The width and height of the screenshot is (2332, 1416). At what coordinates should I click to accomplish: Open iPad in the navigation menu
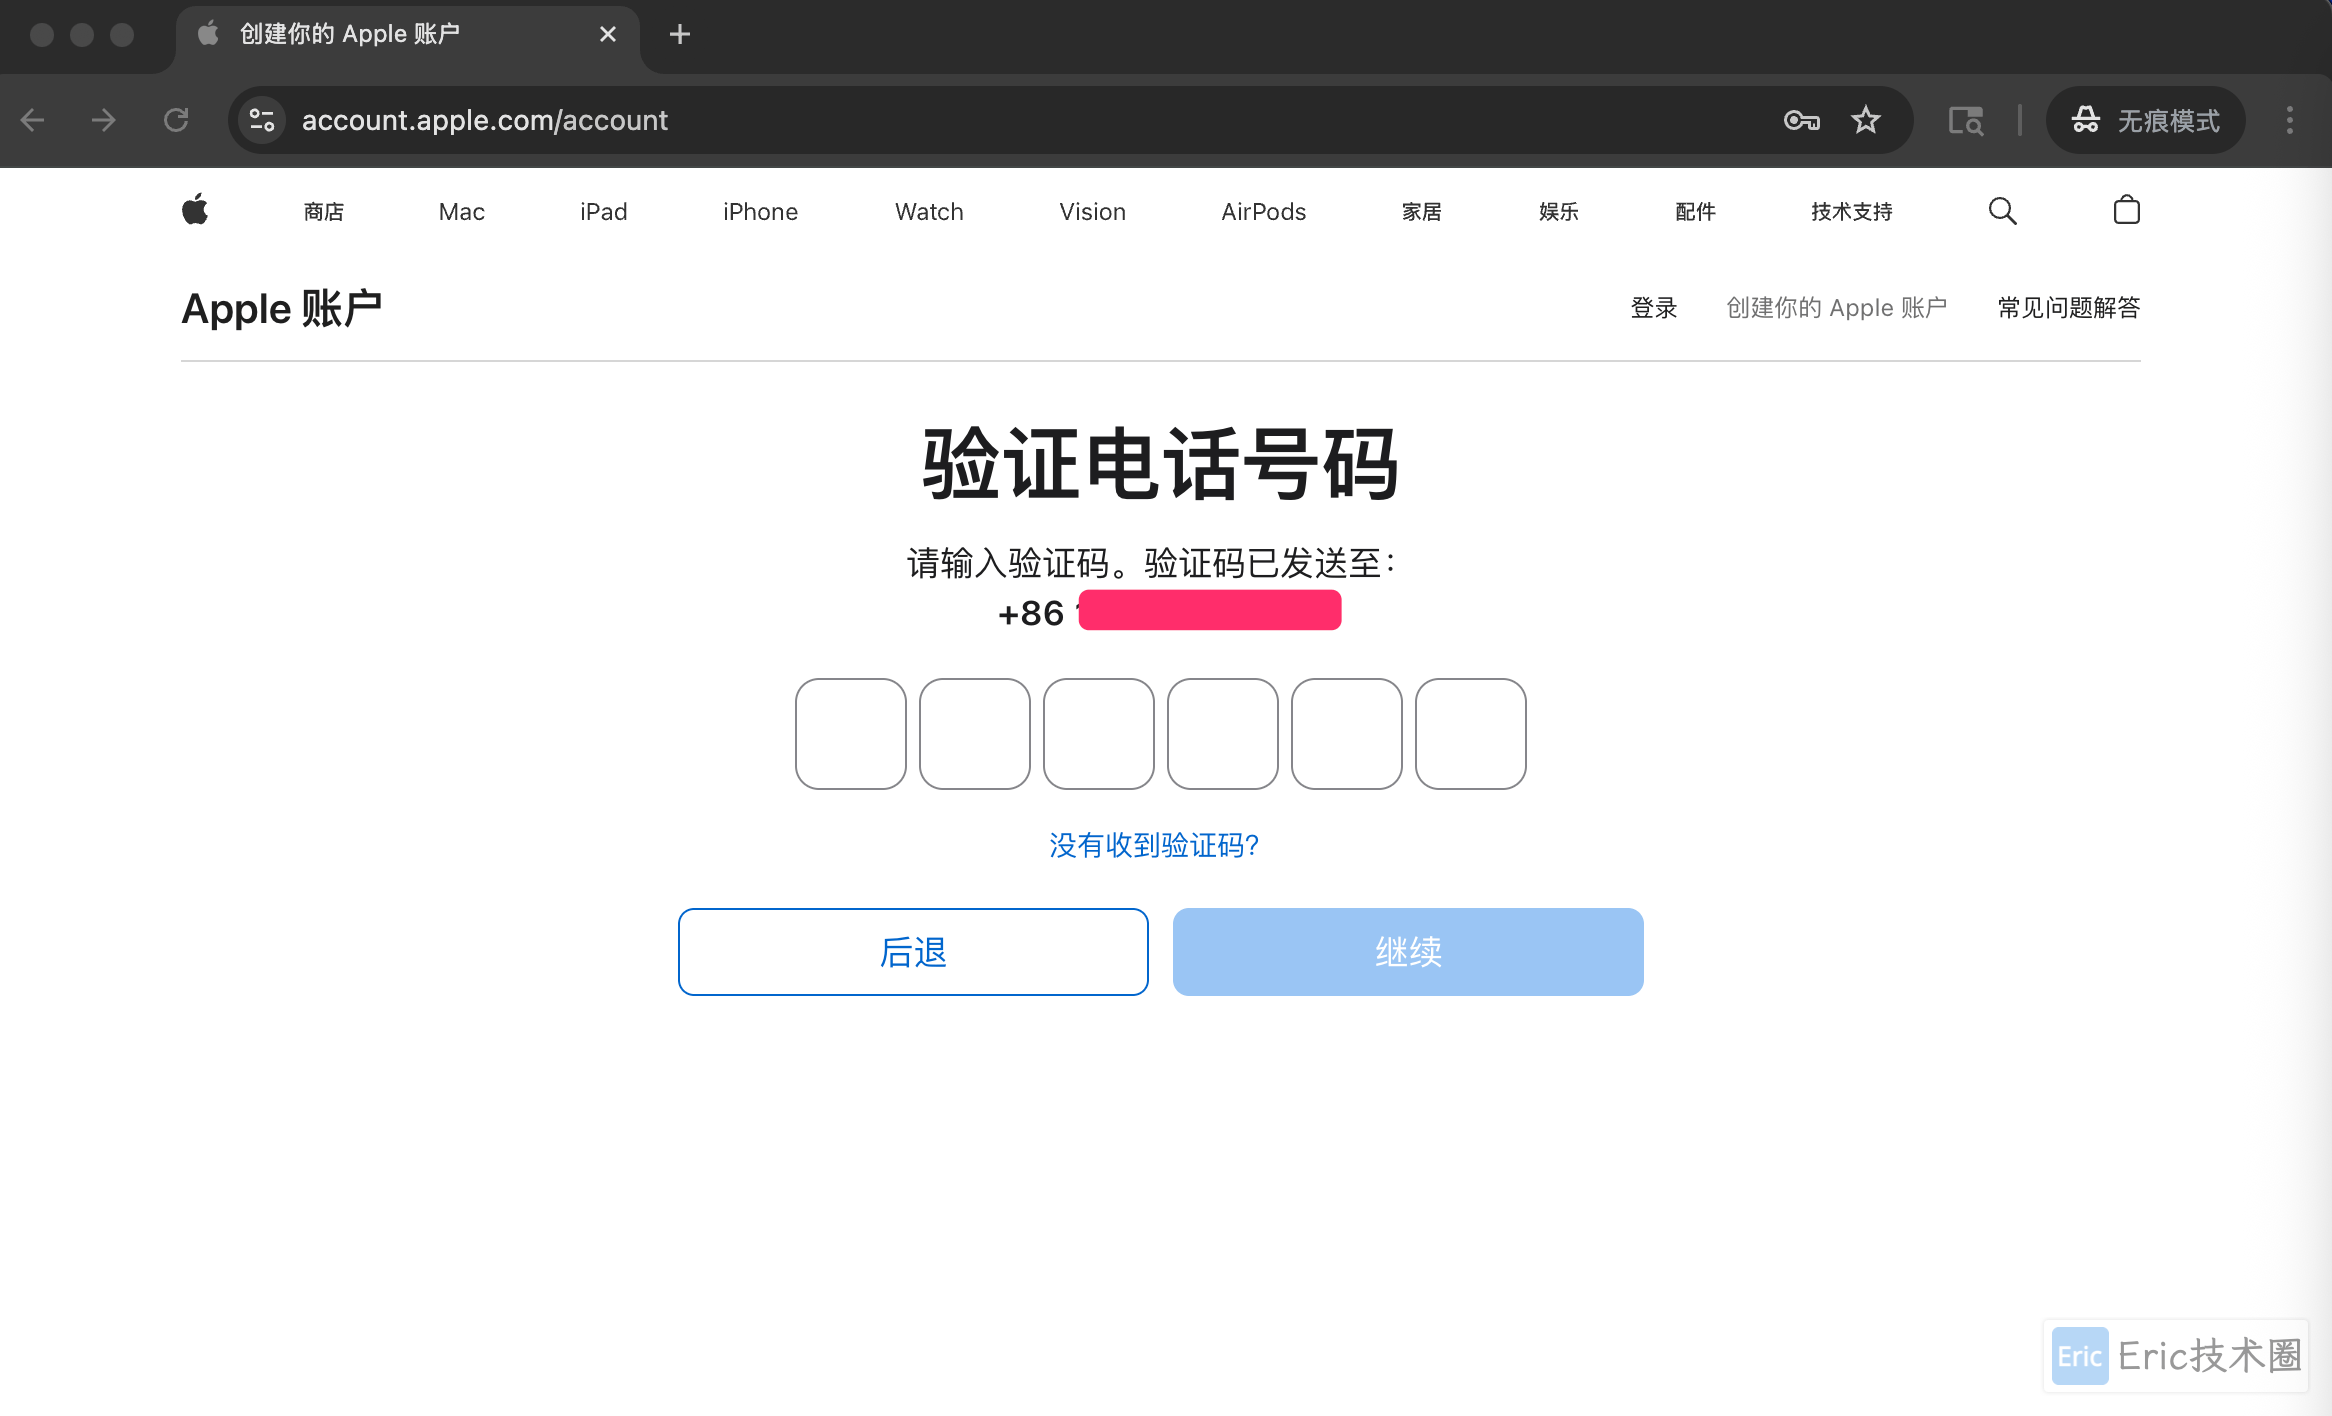pyautogui.click(x=604, y=212)
